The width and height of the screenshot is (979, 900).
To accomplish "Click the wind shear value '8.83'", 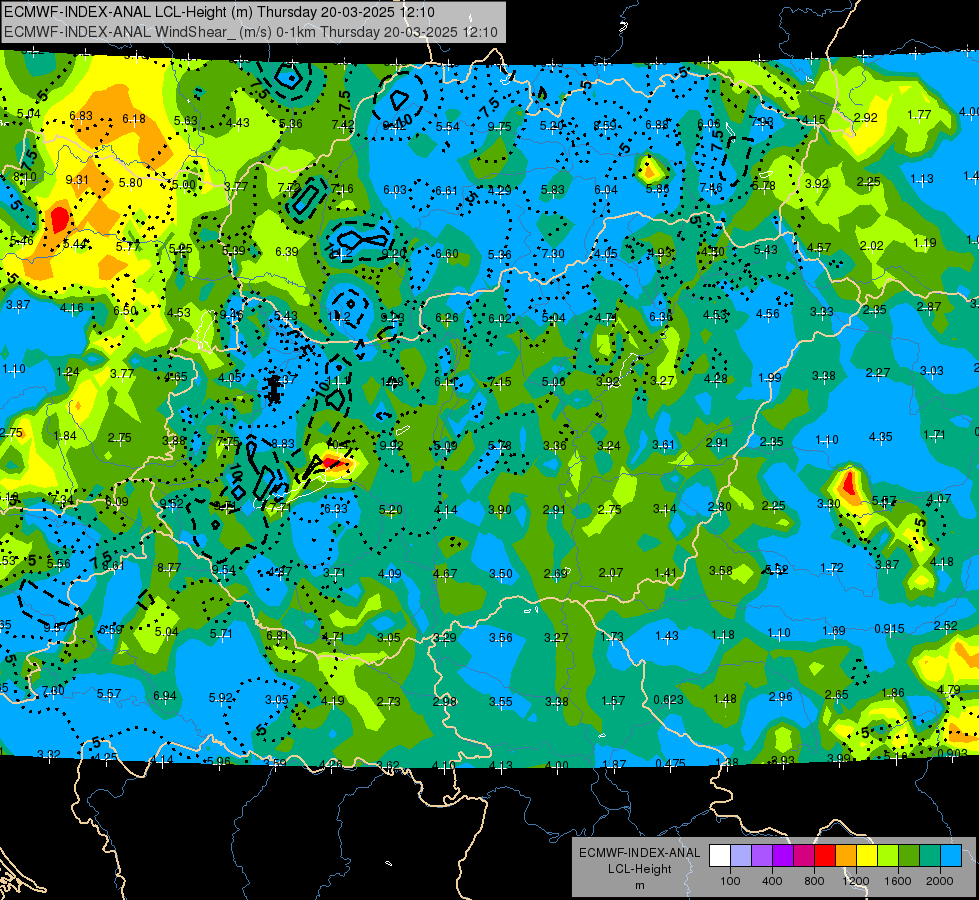I will (x=283, y=443).
